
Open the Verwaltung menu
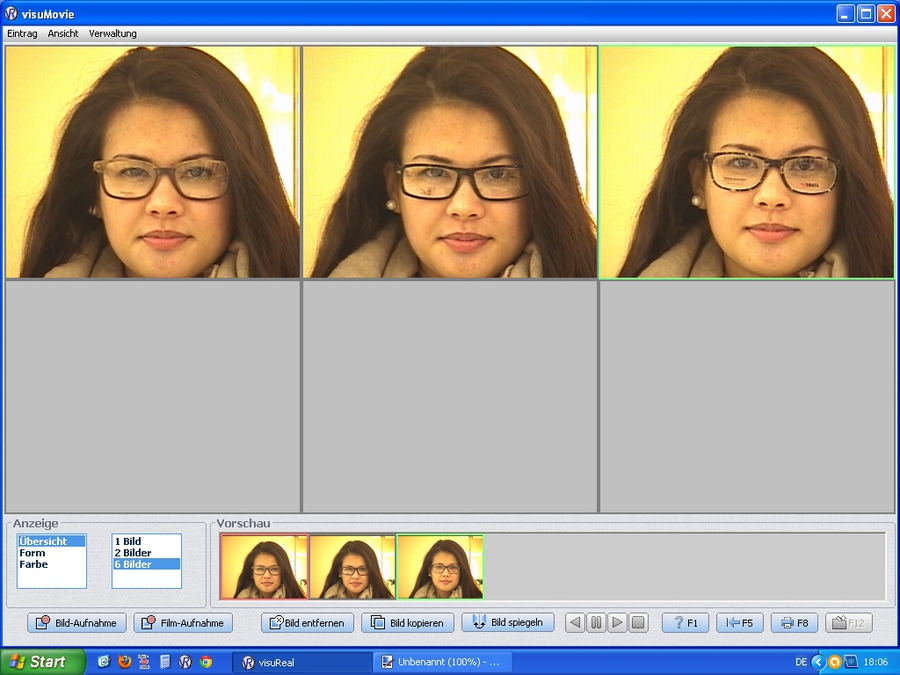(113, 33)
